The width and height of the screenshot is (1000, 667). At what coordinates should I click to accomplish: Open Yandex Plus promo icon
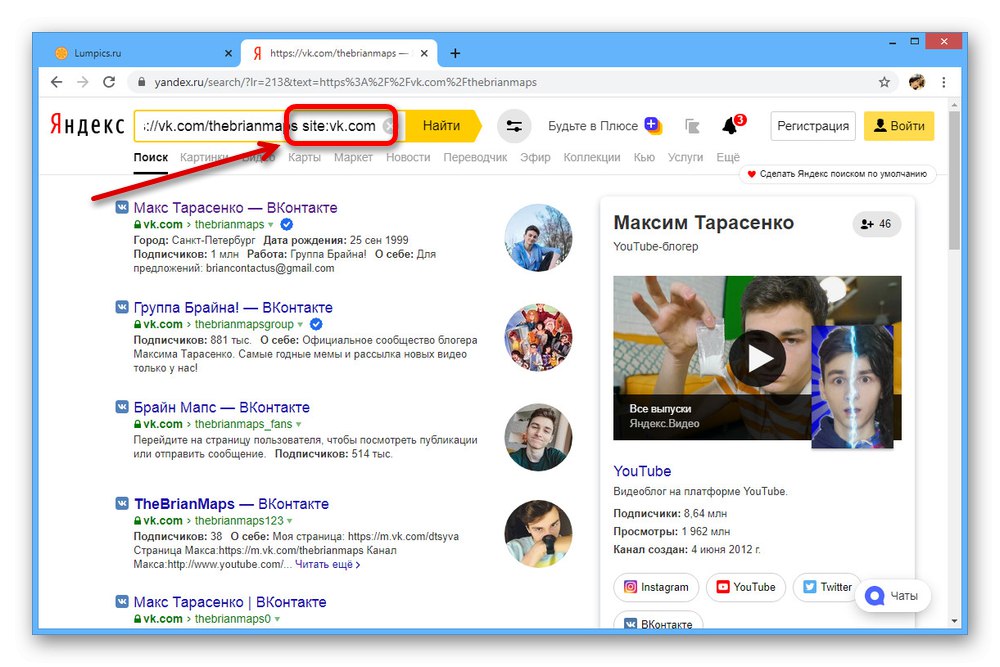click(x=653, y=125)
